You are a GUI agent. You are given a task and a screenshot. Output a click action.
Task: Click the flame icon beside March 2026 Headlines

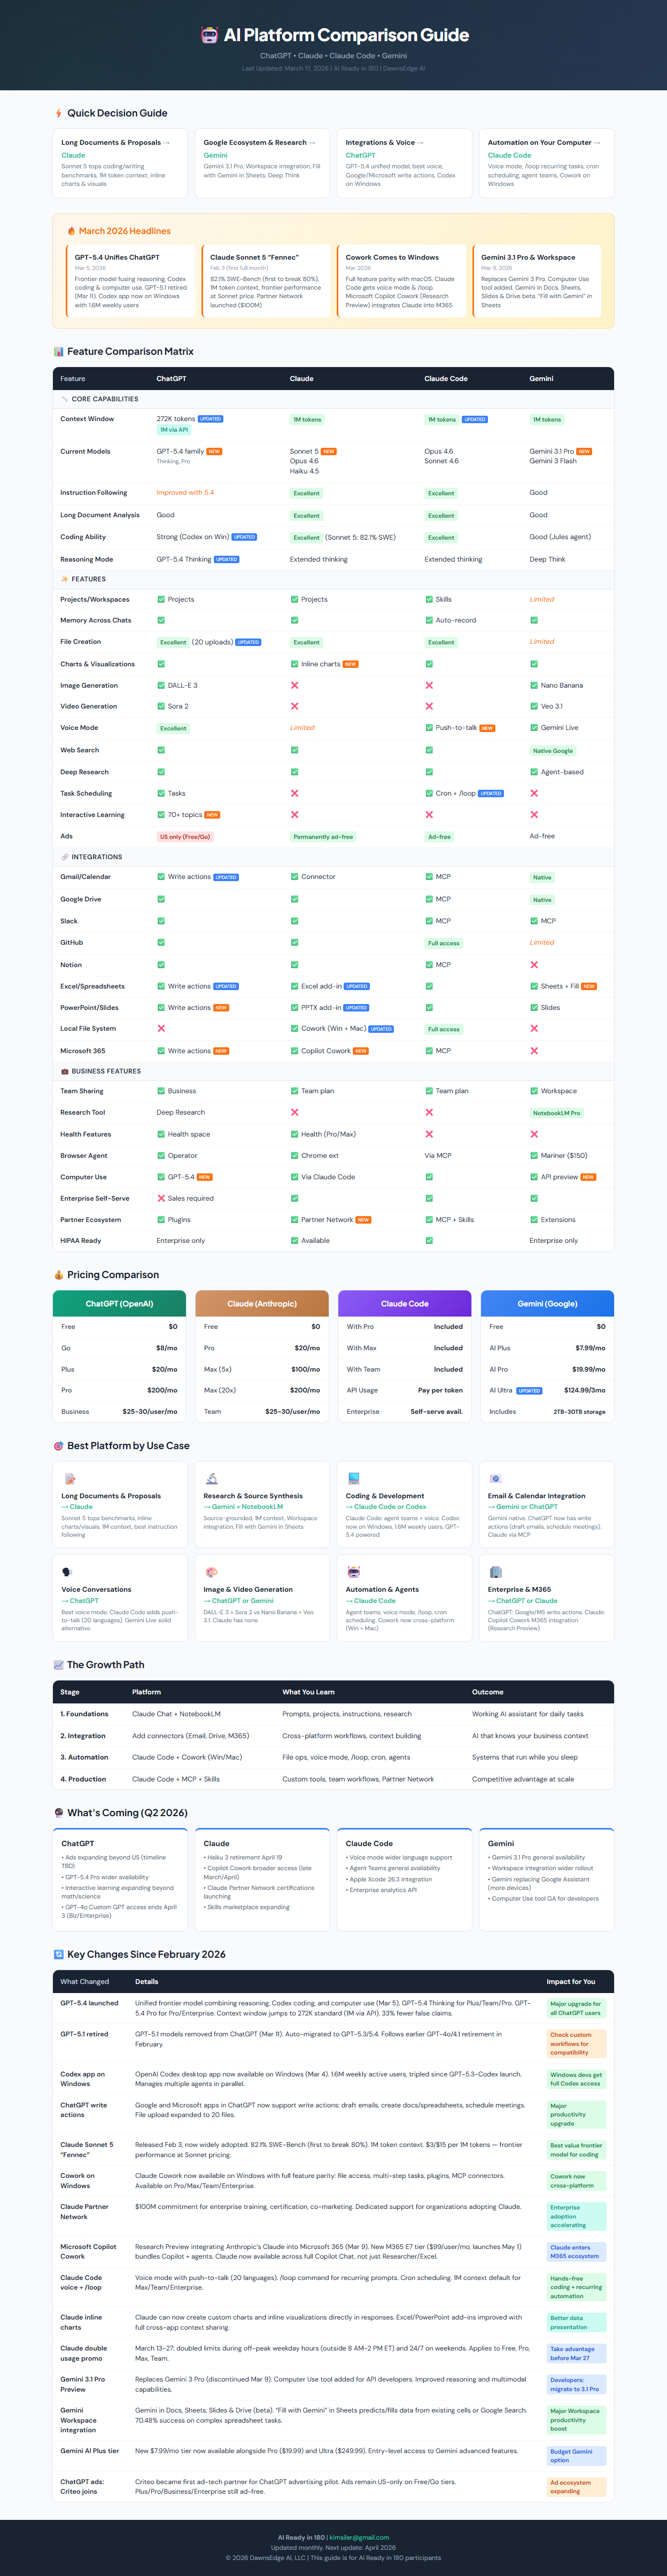pyautogui.click(x=71, y=231)
